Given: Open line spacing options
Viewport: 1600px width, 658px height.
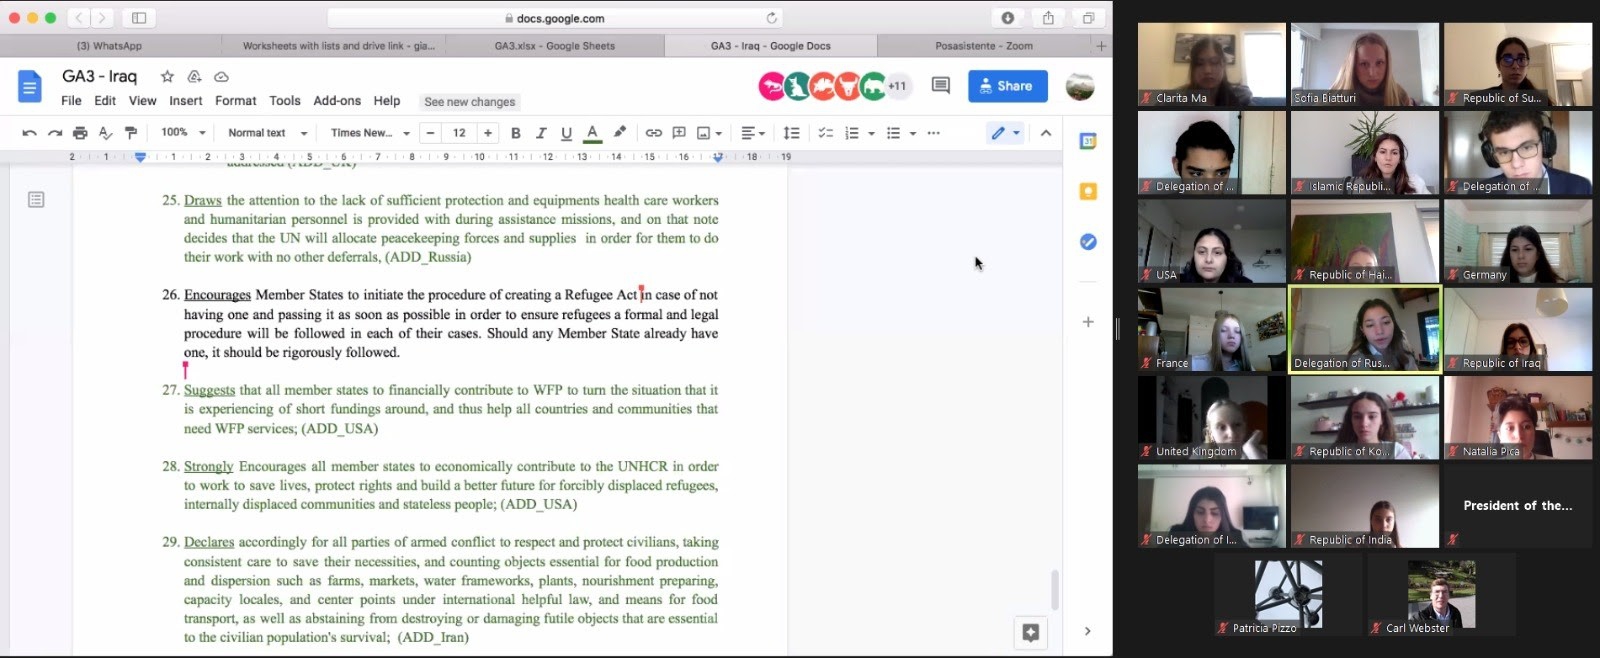Looking at the screenshot, I should [x=791, y=133].
